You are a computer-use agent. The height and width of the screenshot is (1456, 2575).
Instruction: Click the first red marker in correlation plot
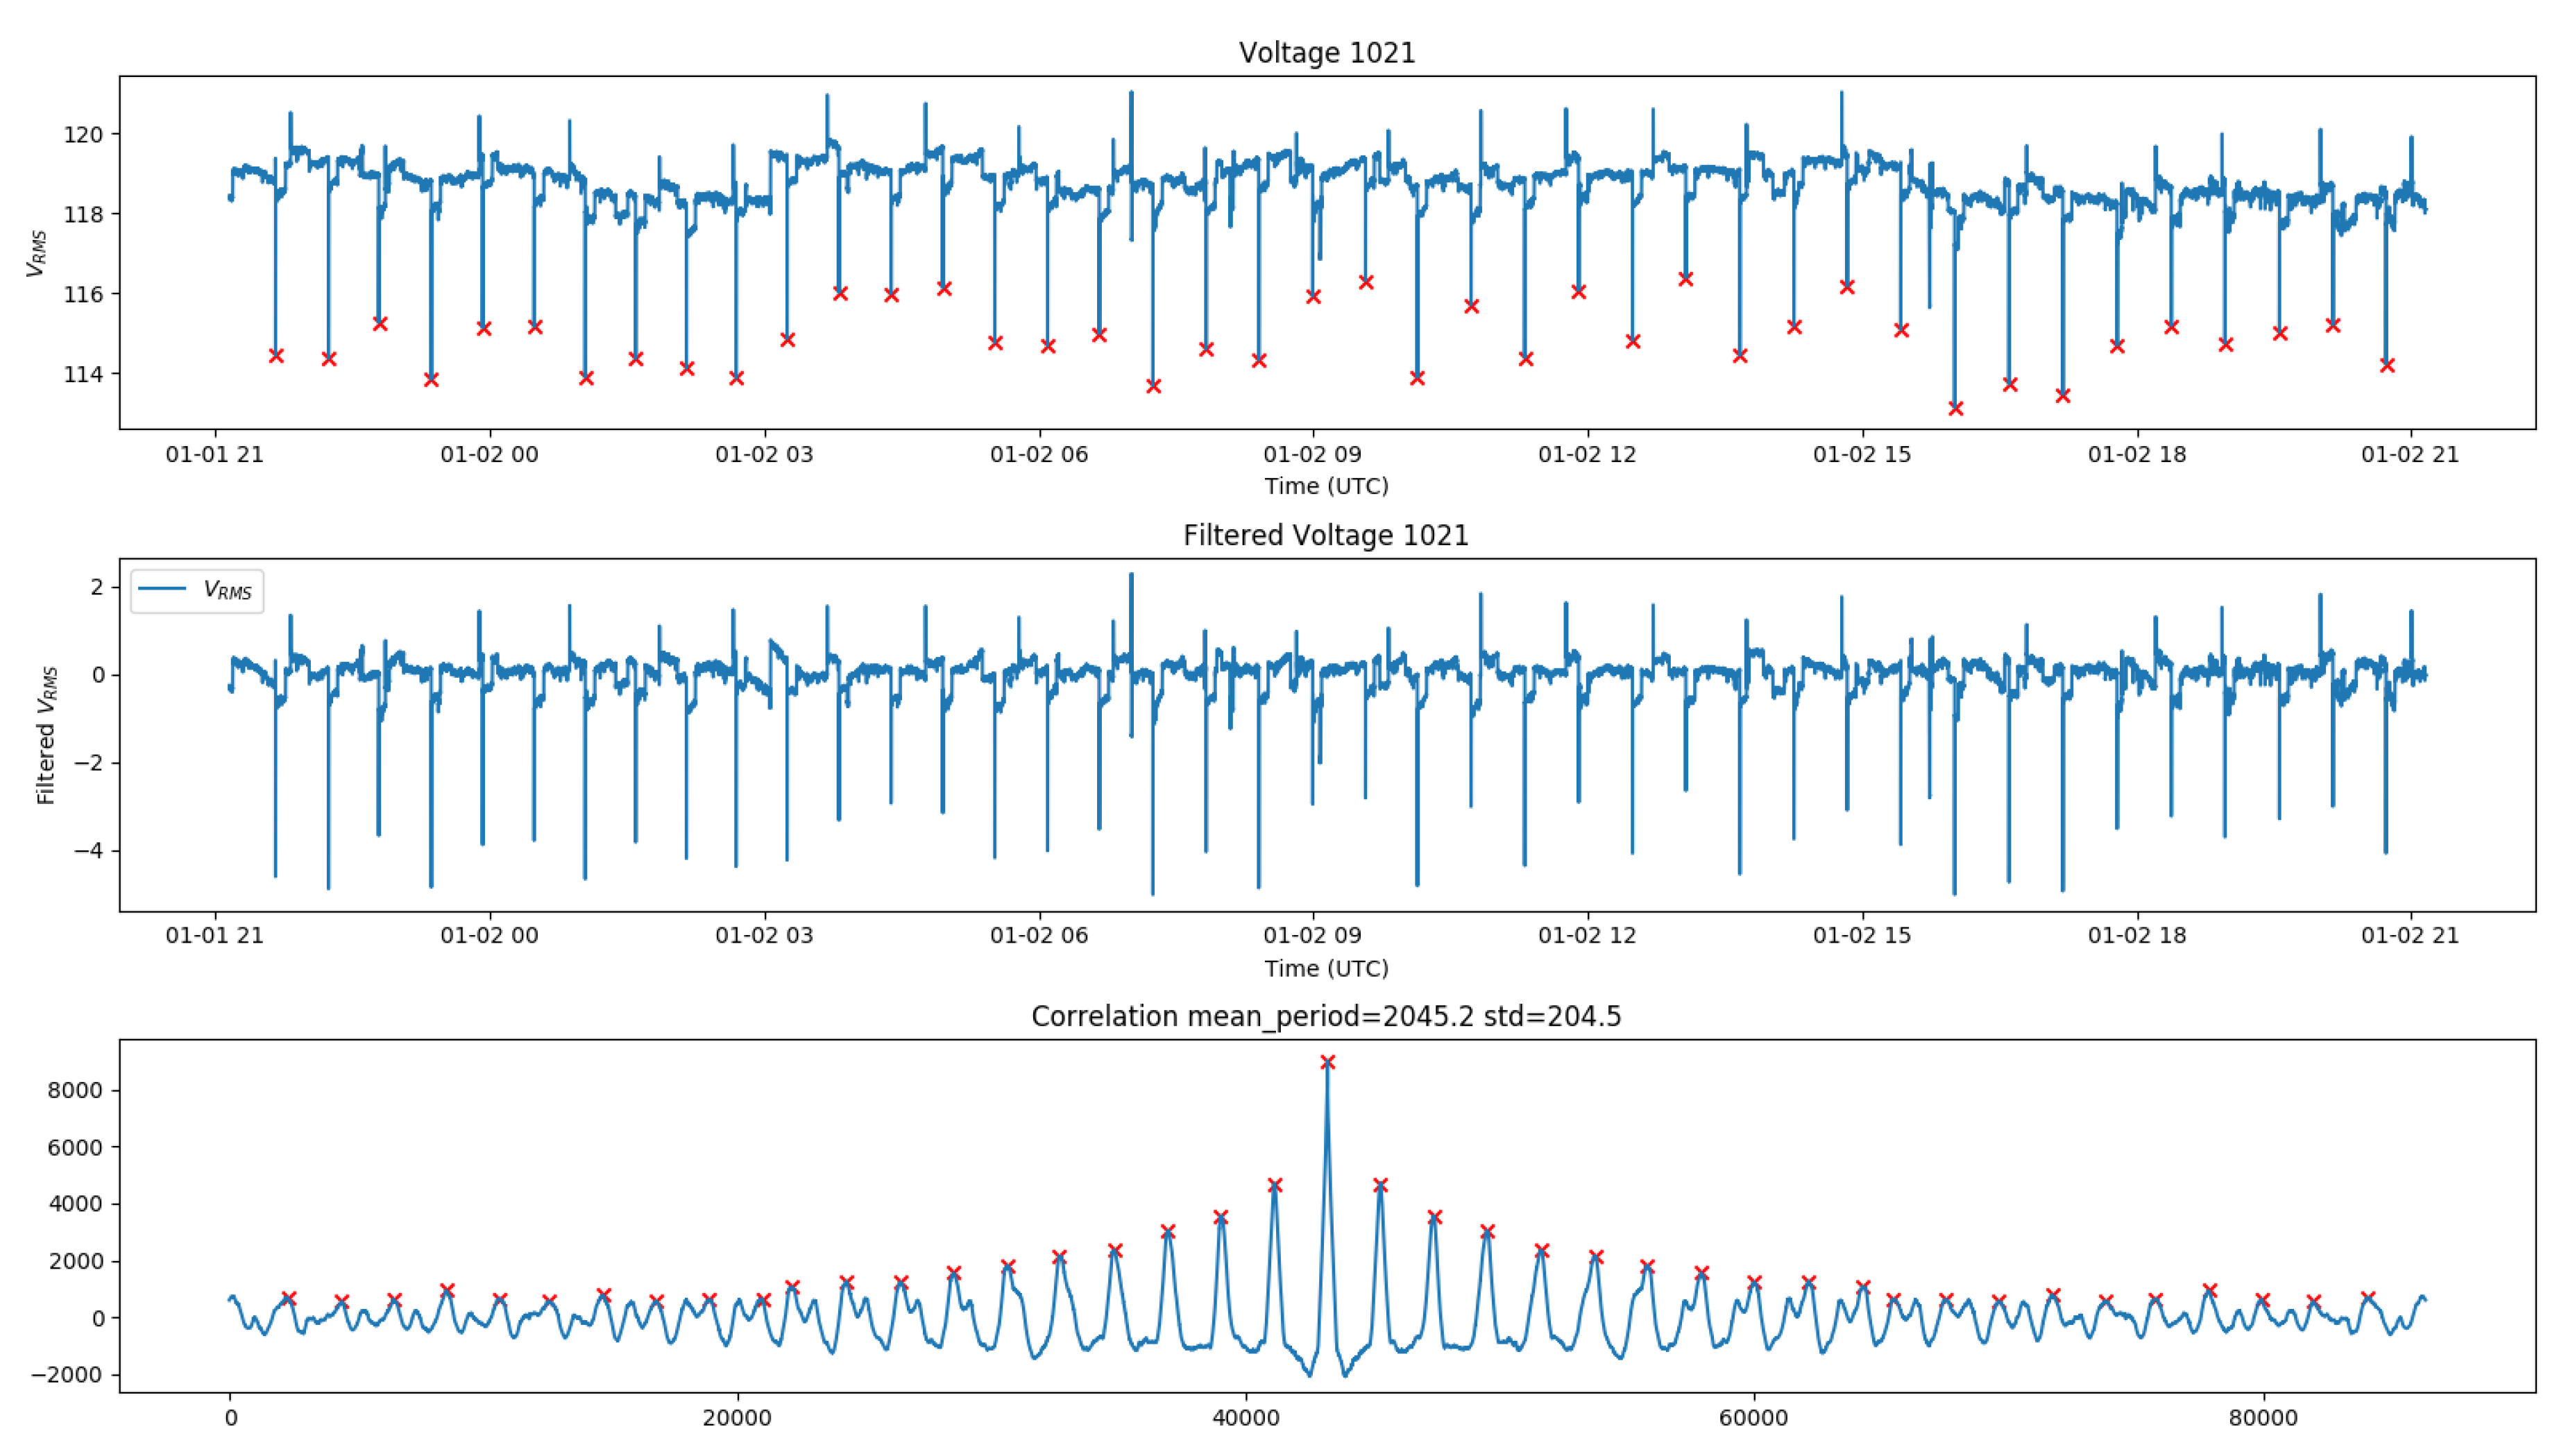(288, 1298)
